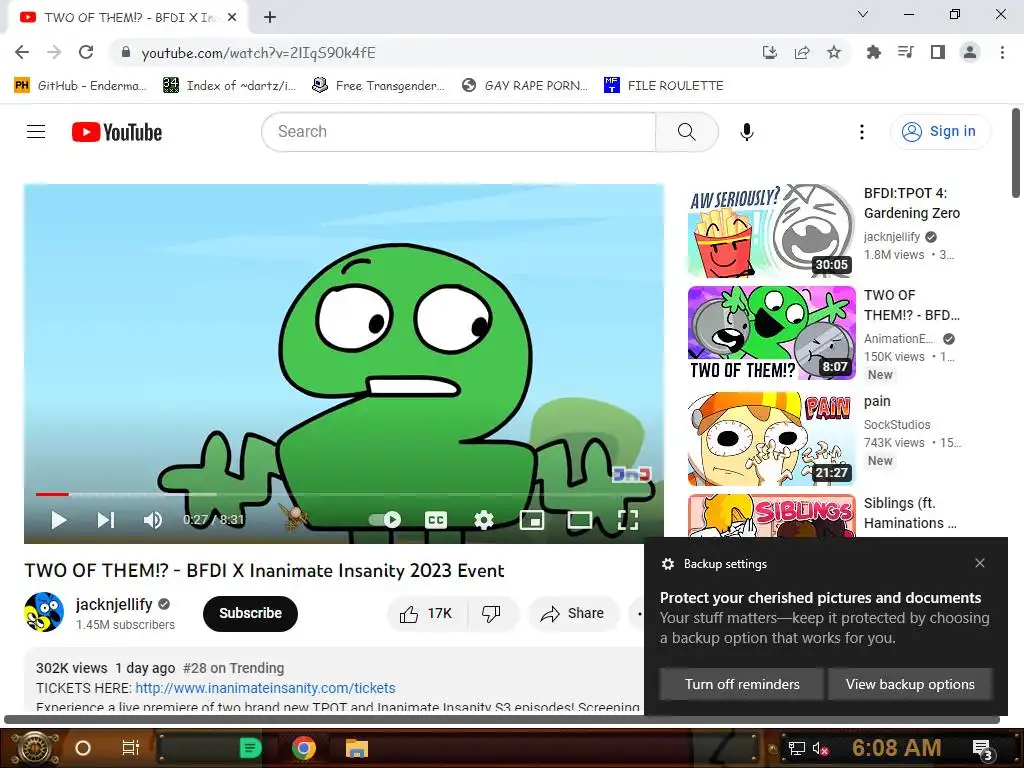Click View backup options button
1024x768 pixels.
(910, 684)
